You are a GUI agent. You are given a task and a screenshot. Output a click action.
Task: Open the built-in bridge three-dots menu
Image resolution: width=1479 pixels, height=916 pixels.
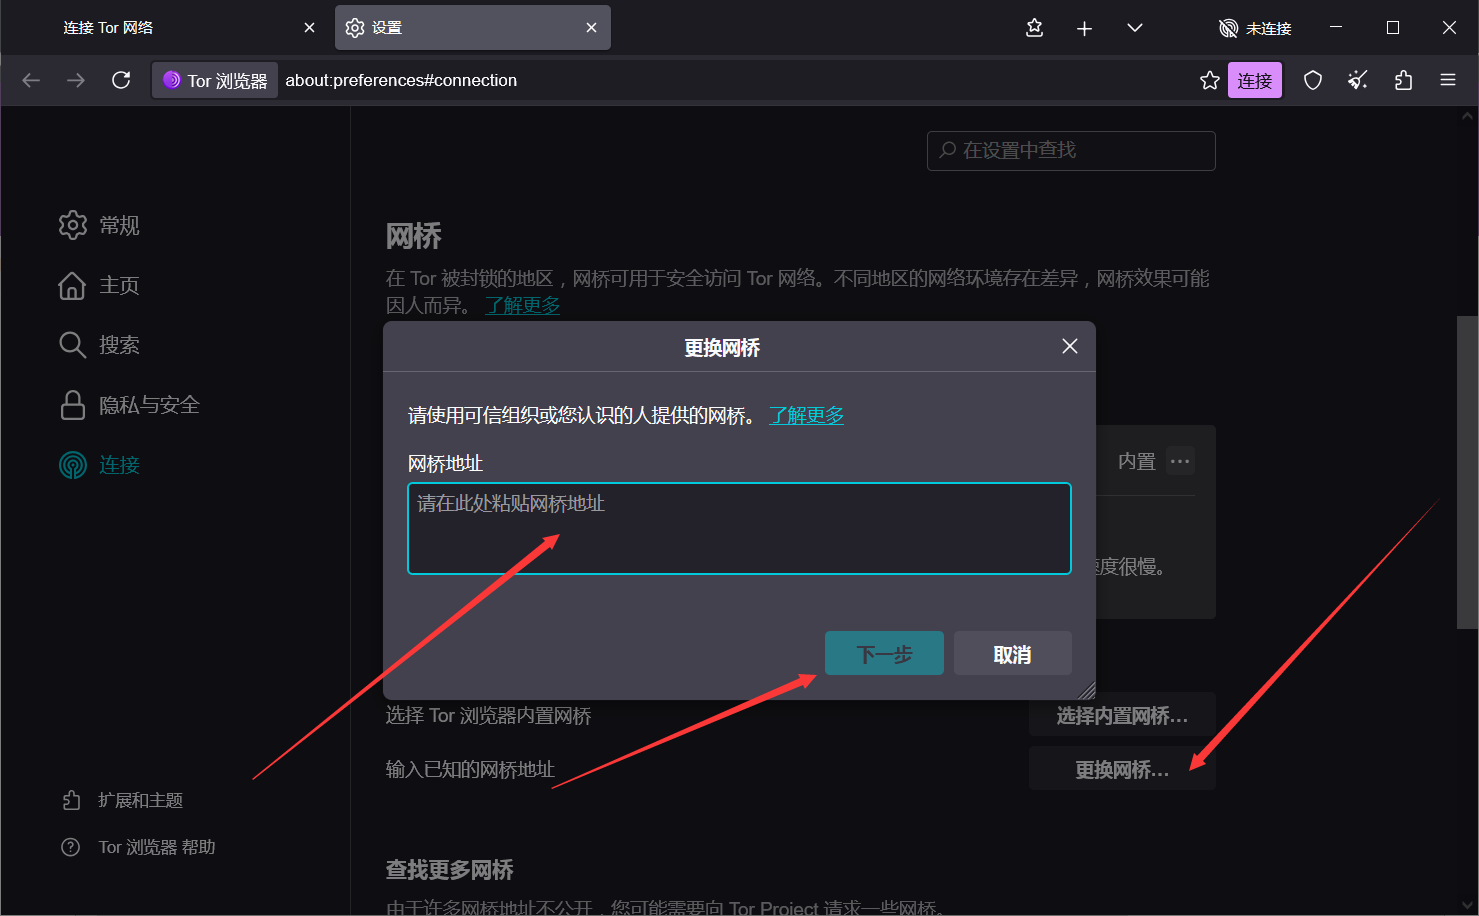(x=1180, y=461)
